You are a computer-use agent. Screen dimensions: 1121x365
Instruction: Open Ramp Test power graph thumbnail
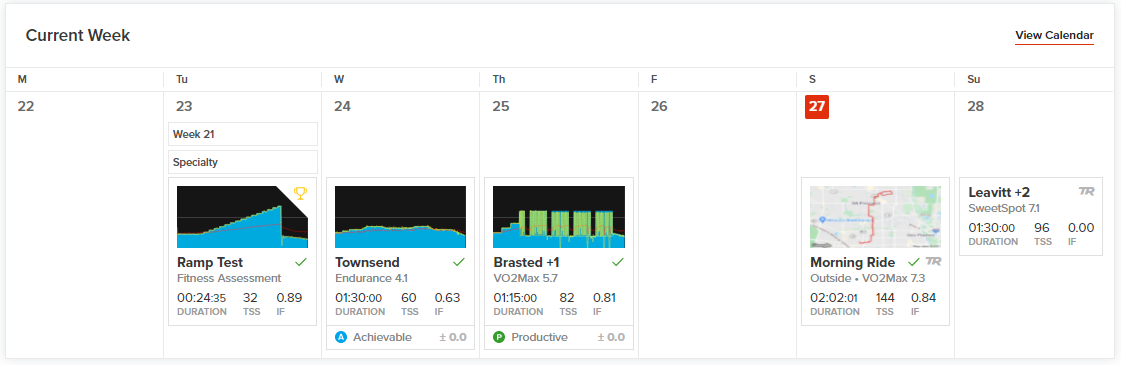click(242, 217)
